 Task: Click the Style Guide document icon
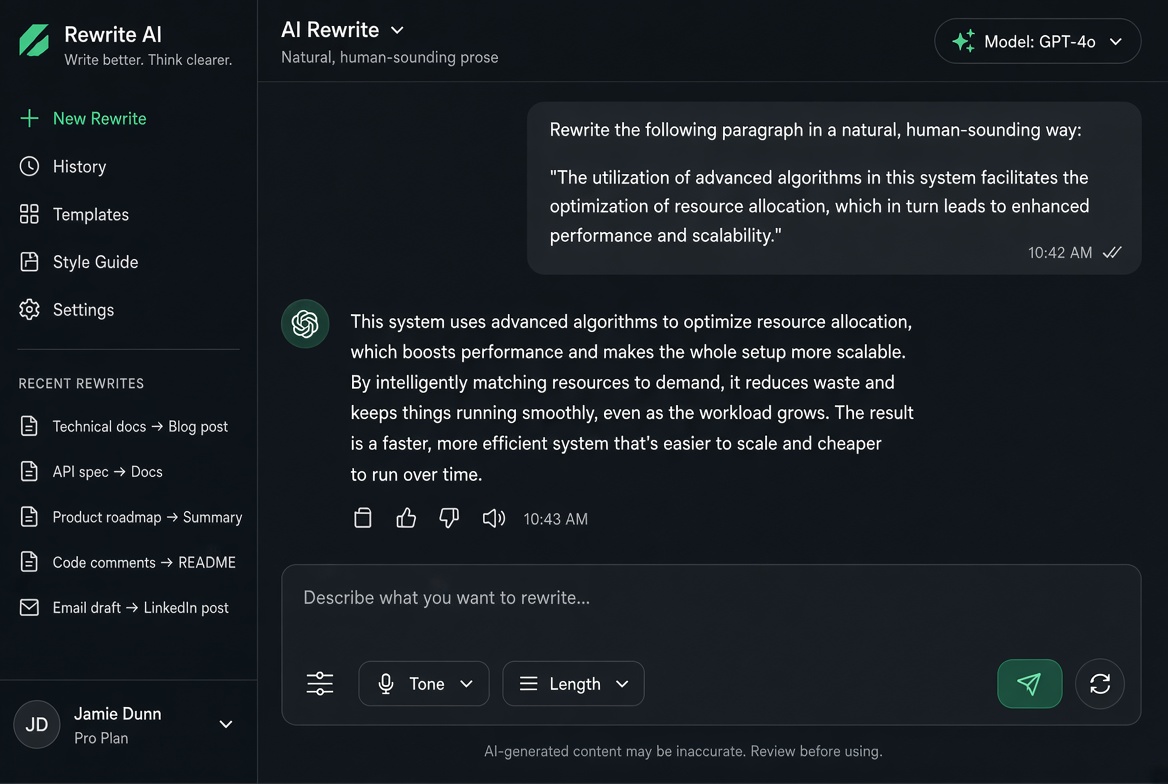(29, 262)
